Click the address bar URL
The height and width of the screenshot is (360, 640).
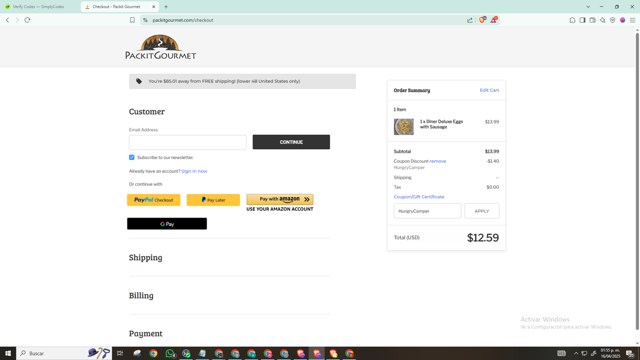(183, 20)
